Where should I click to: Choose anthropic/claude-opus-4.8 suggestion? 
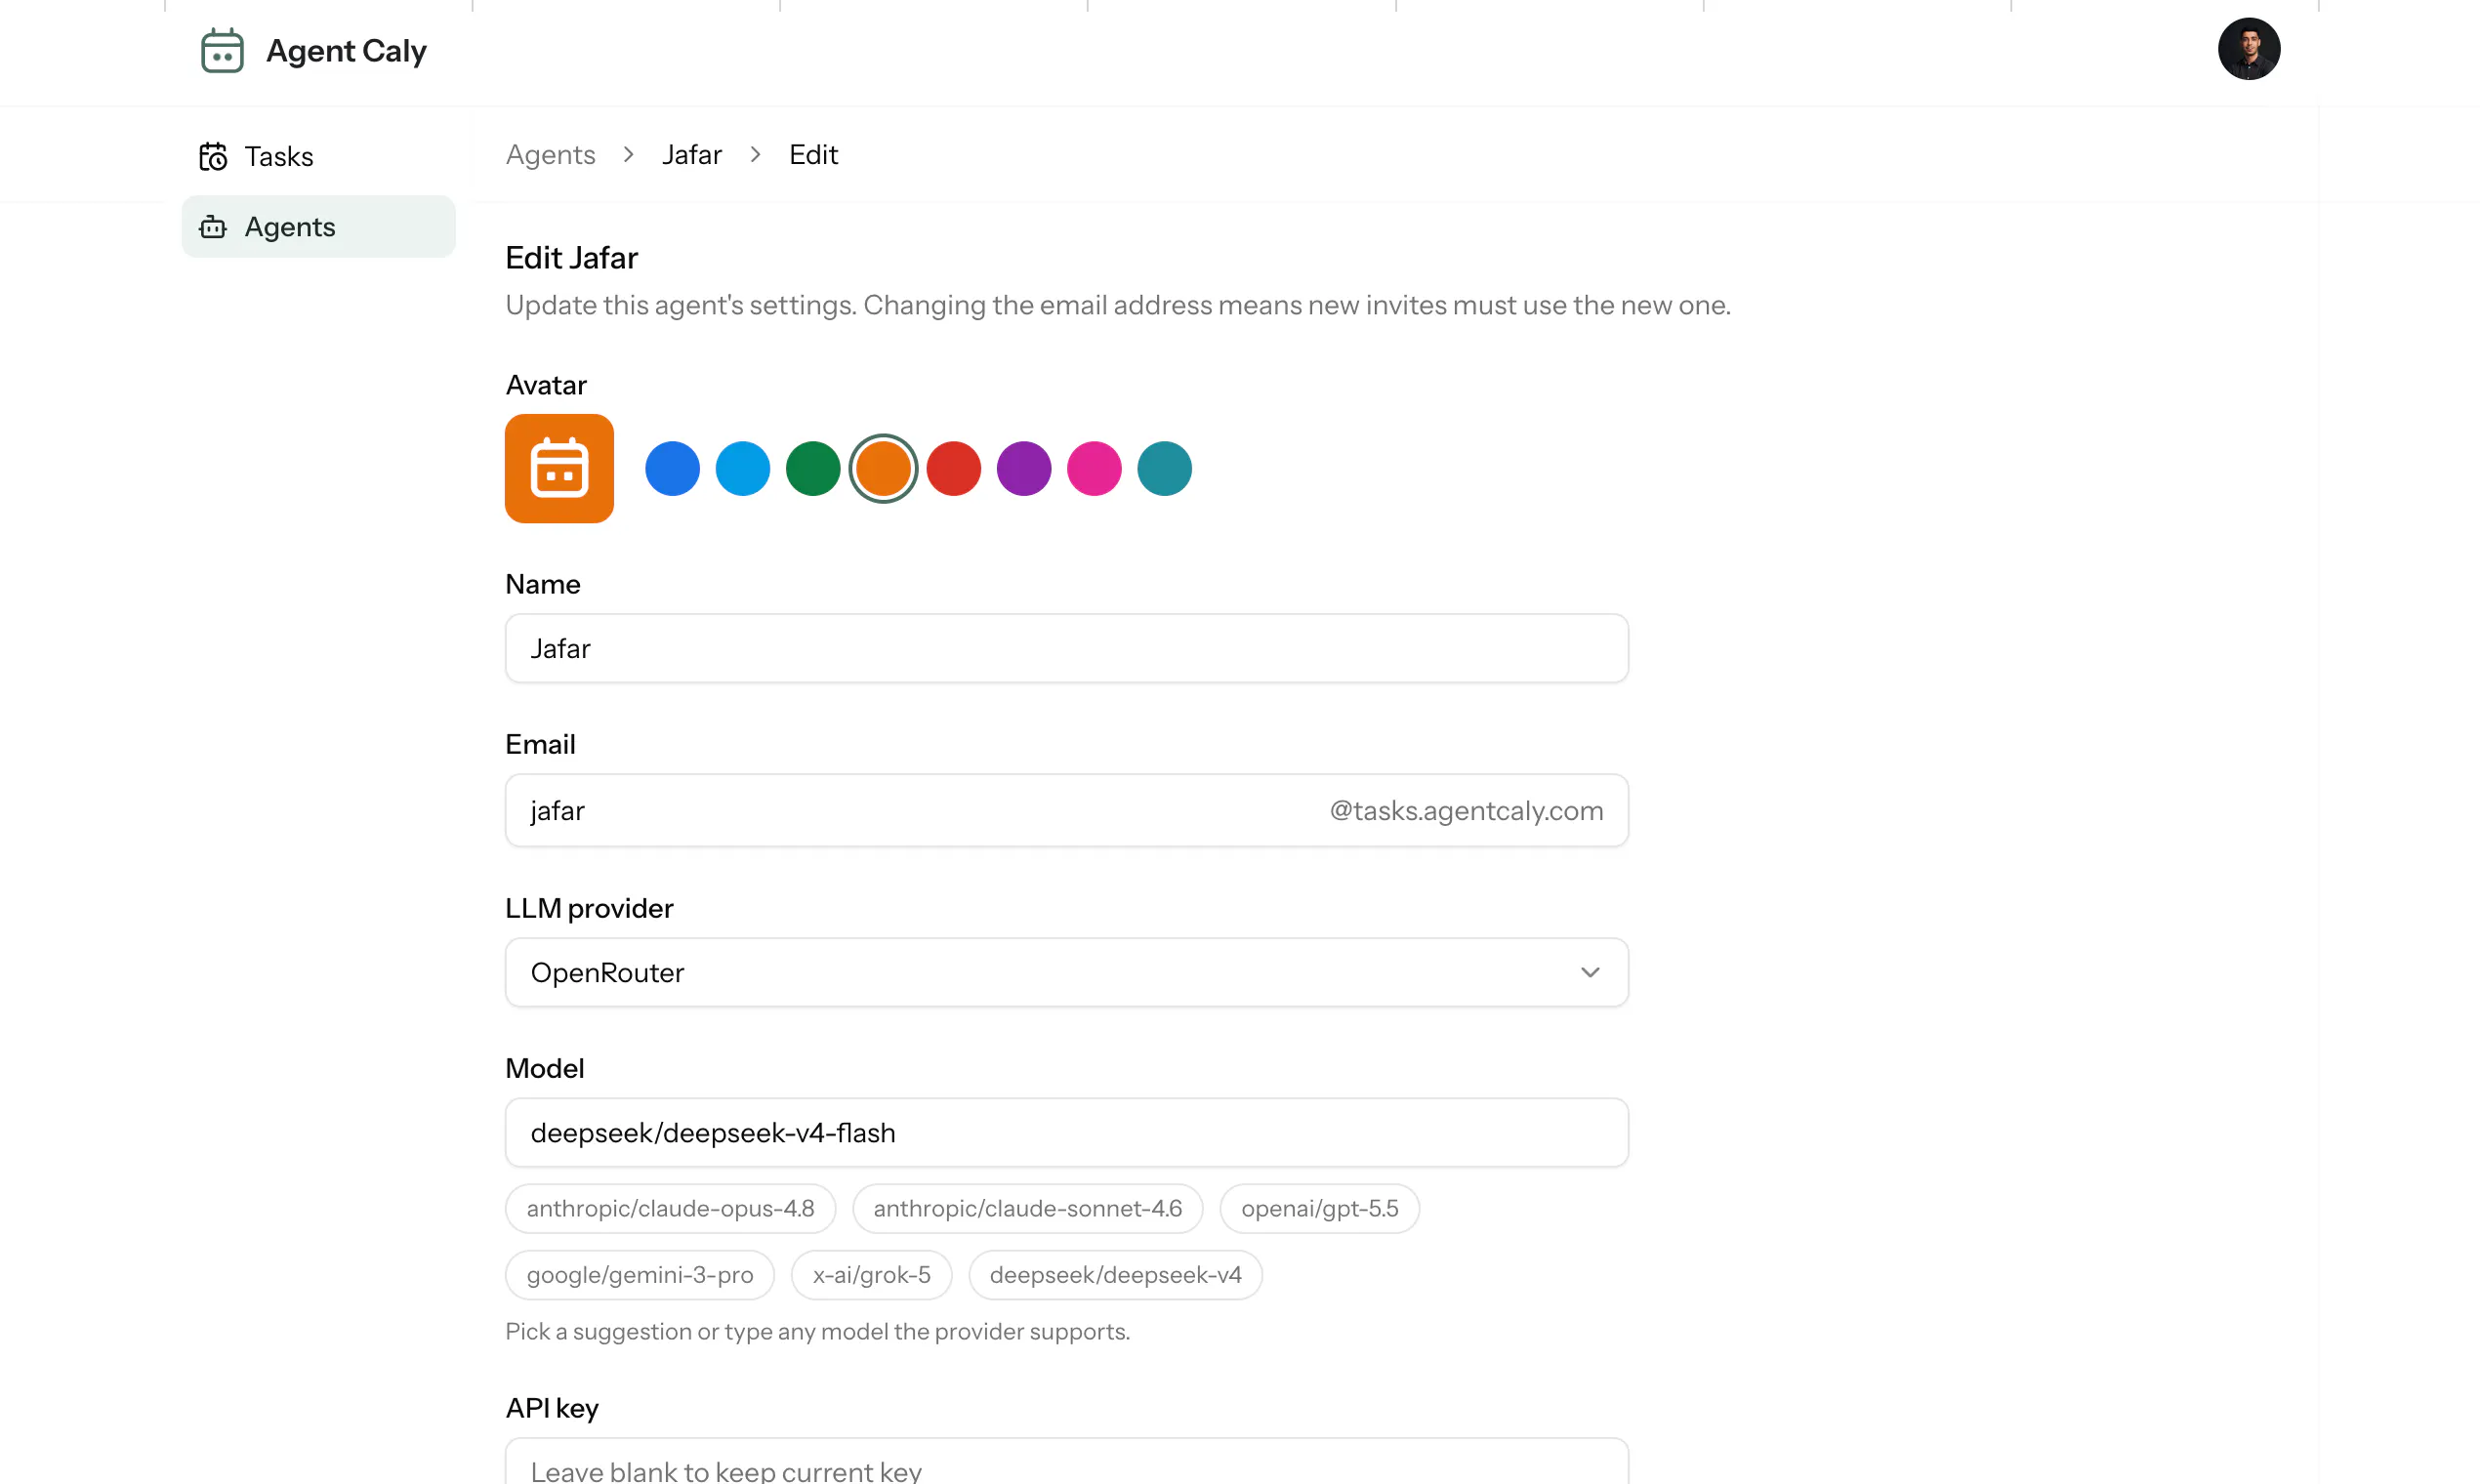pos(670,1209)
